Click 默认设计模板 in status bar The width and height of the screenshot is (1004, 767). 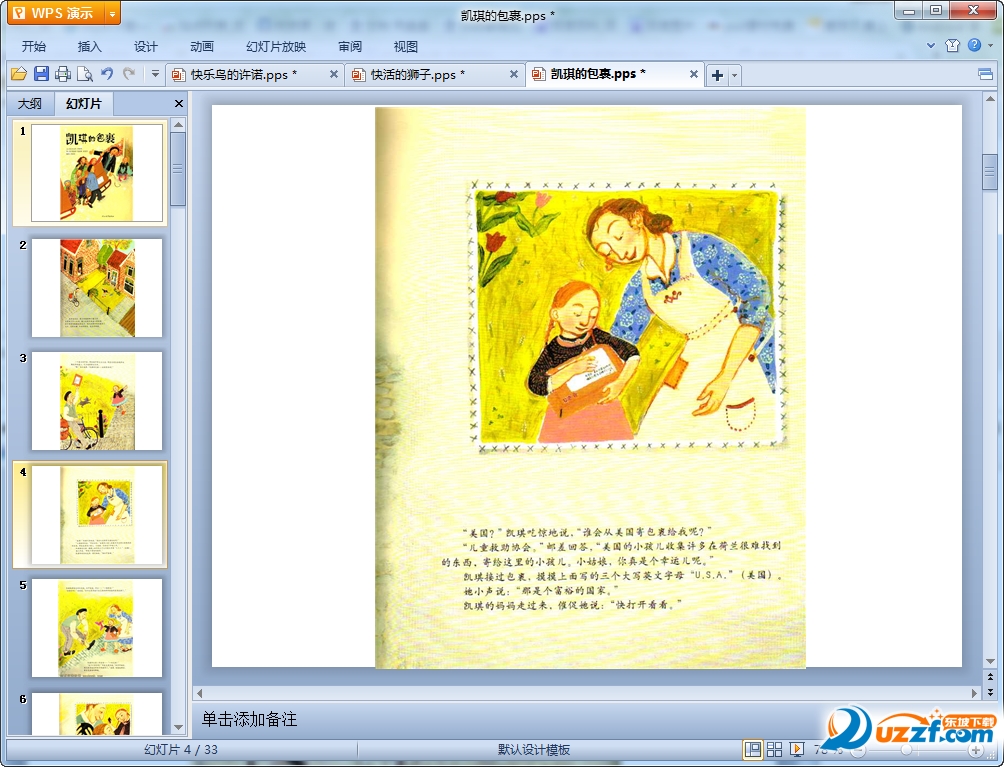(534, 750)
